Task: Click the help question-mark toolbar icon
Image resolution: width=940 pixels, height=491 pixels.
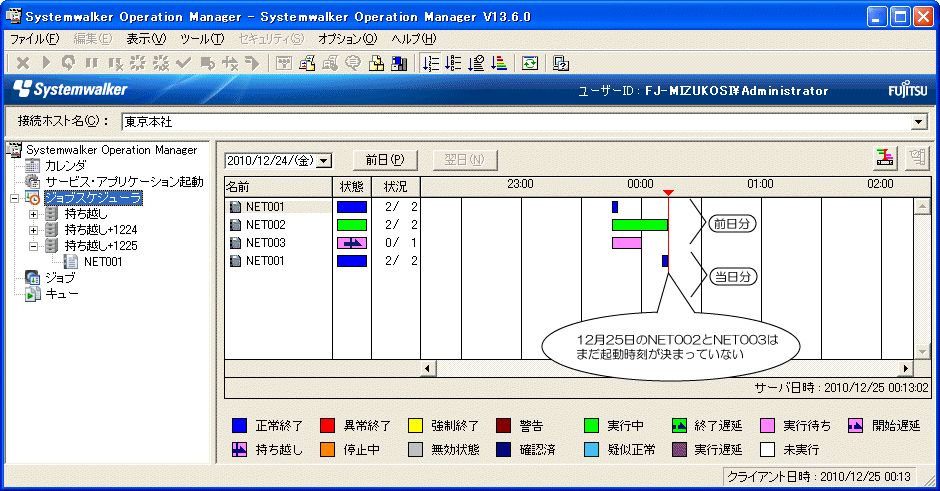Action: tap(561, 63)
